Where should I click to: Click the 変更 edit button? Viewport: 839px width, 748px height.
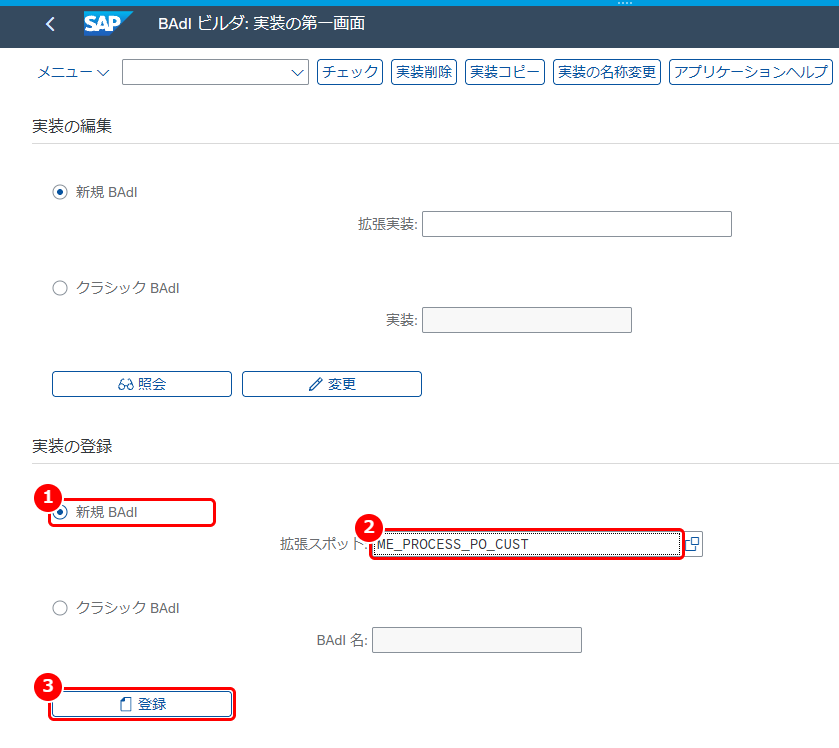click(332, 384)
